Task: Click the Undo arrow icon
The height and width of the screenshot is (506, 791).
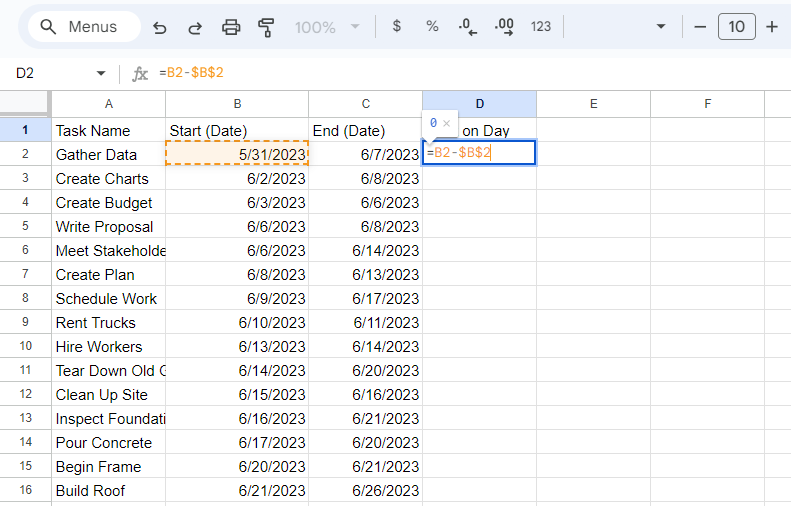Action: click(159, 27)
